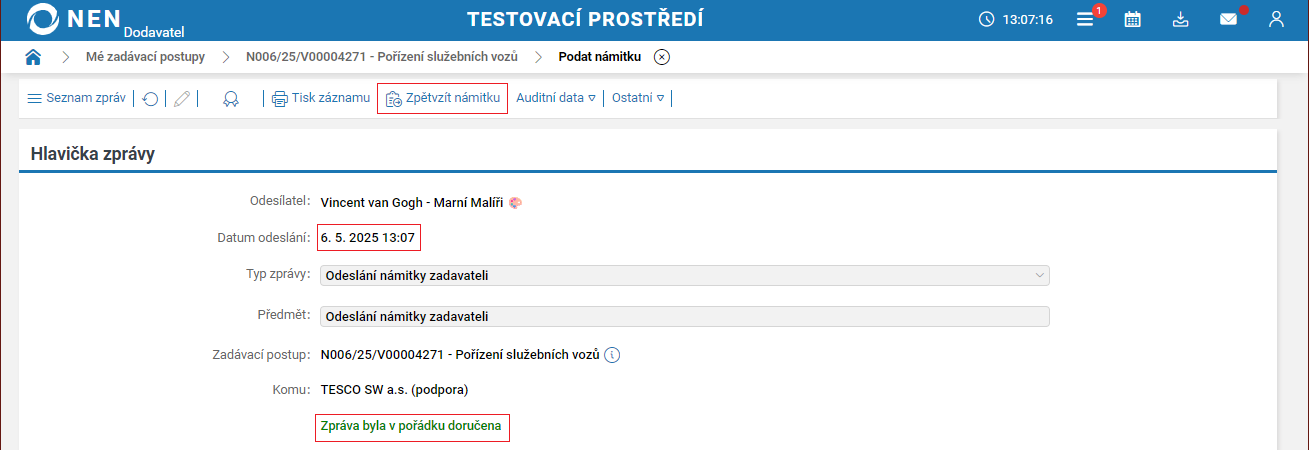Click the download icon in header
The height and width of the screenshot is (450, 1309).
[1180, 19]
